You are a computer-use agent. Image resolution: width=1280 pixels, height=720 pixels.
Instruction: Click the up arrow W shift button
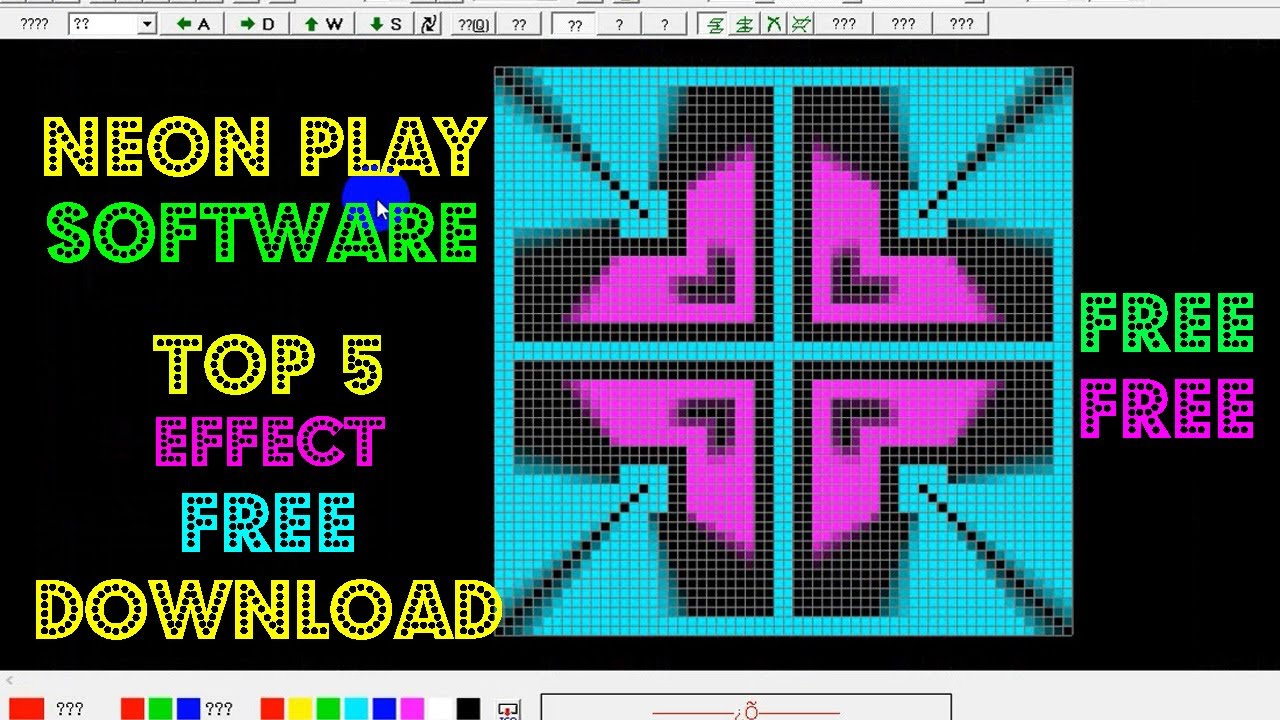[x=322, y=24]
